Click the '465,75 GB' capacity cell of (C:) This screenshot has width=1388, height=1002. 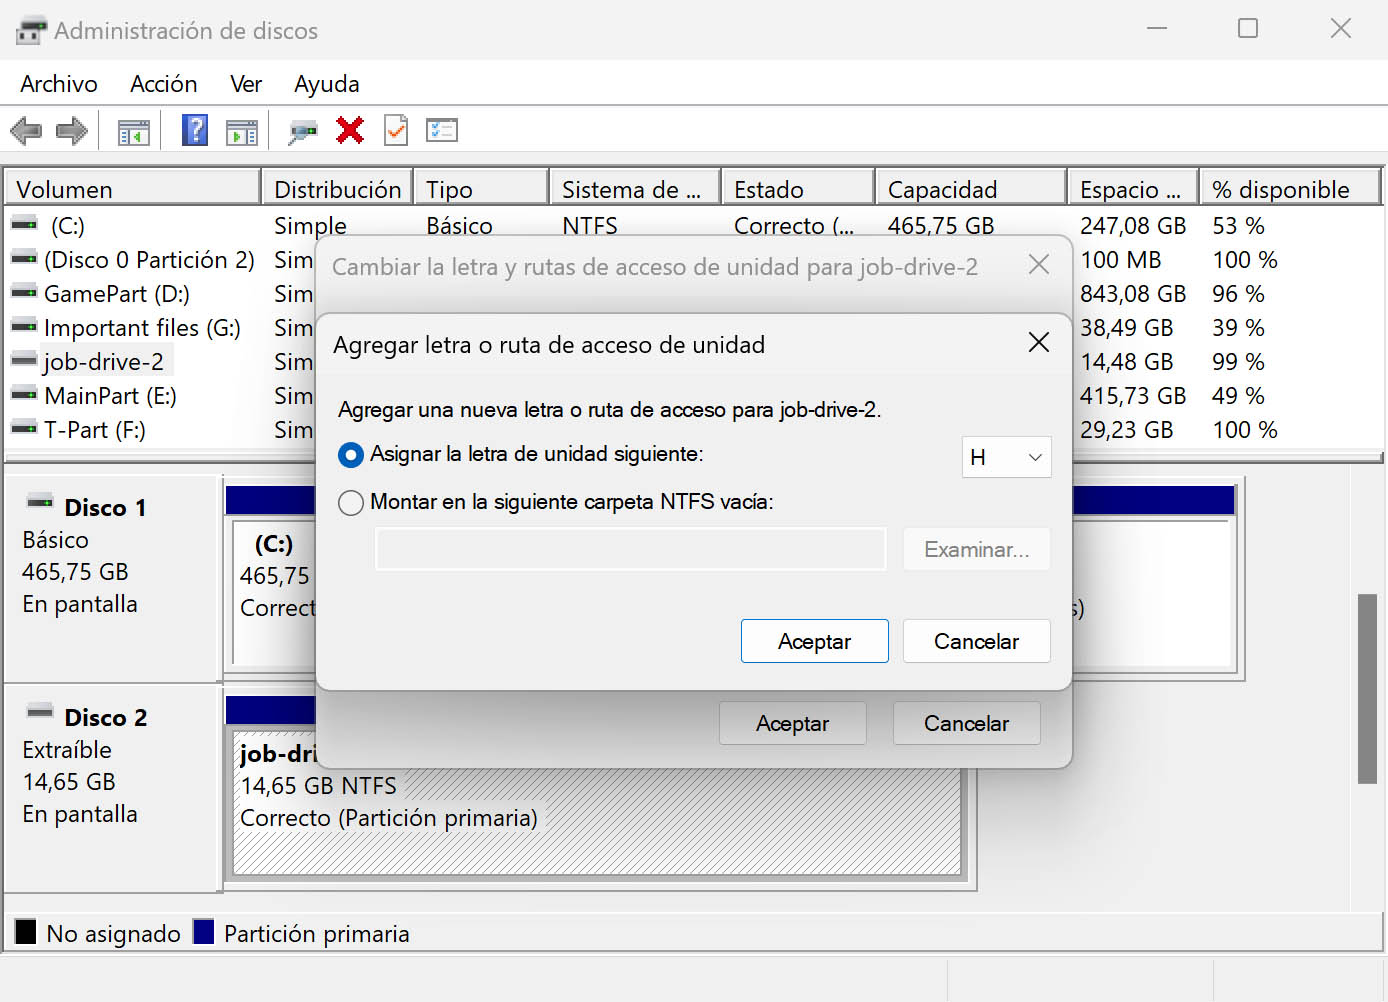coord(941,226)
